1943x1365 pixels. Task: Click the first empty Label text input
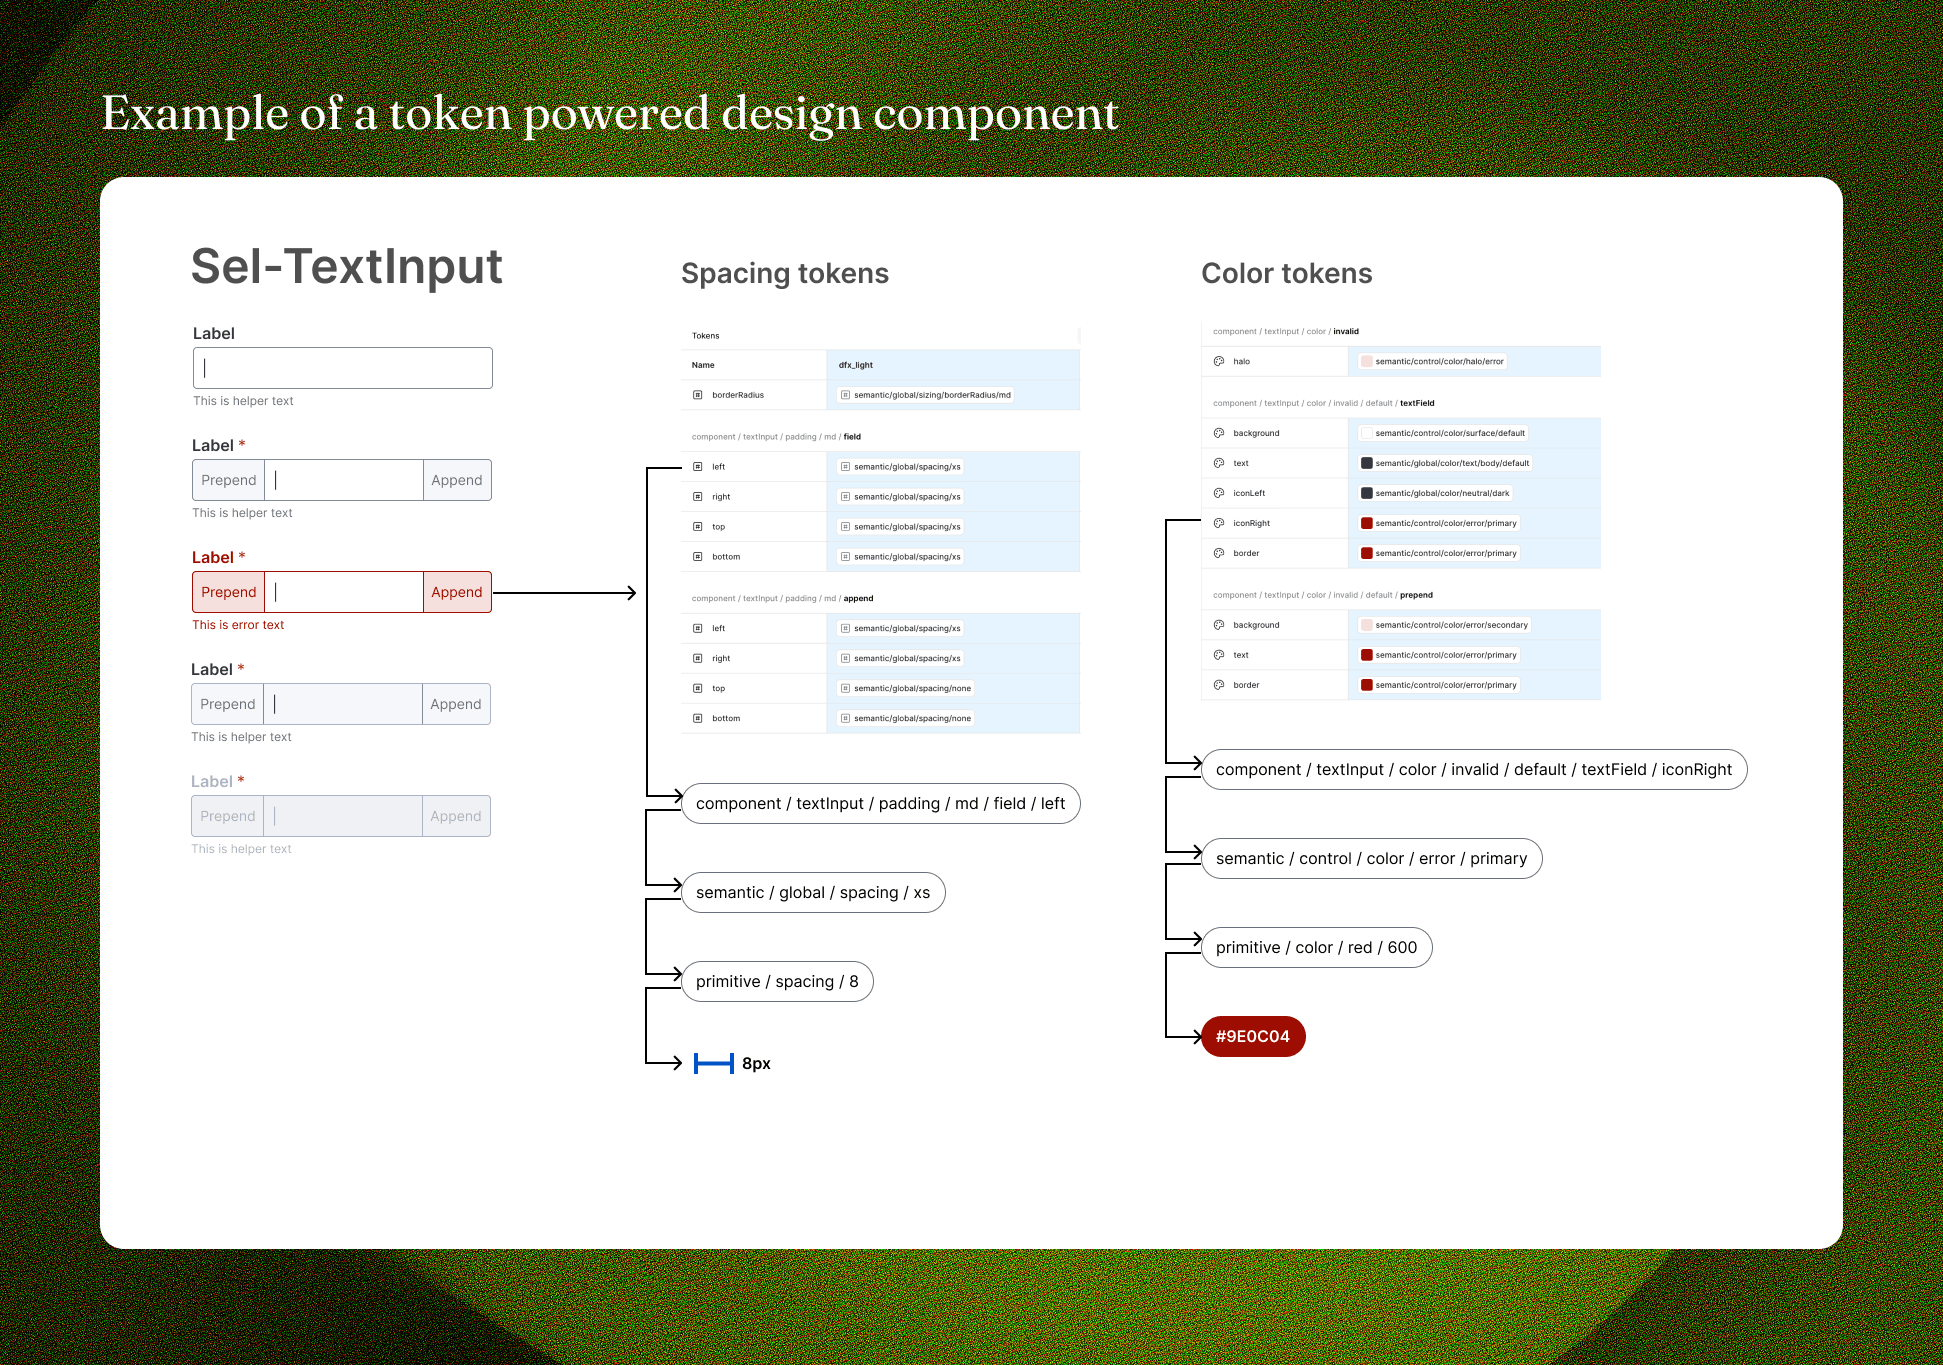pos(342,368)
